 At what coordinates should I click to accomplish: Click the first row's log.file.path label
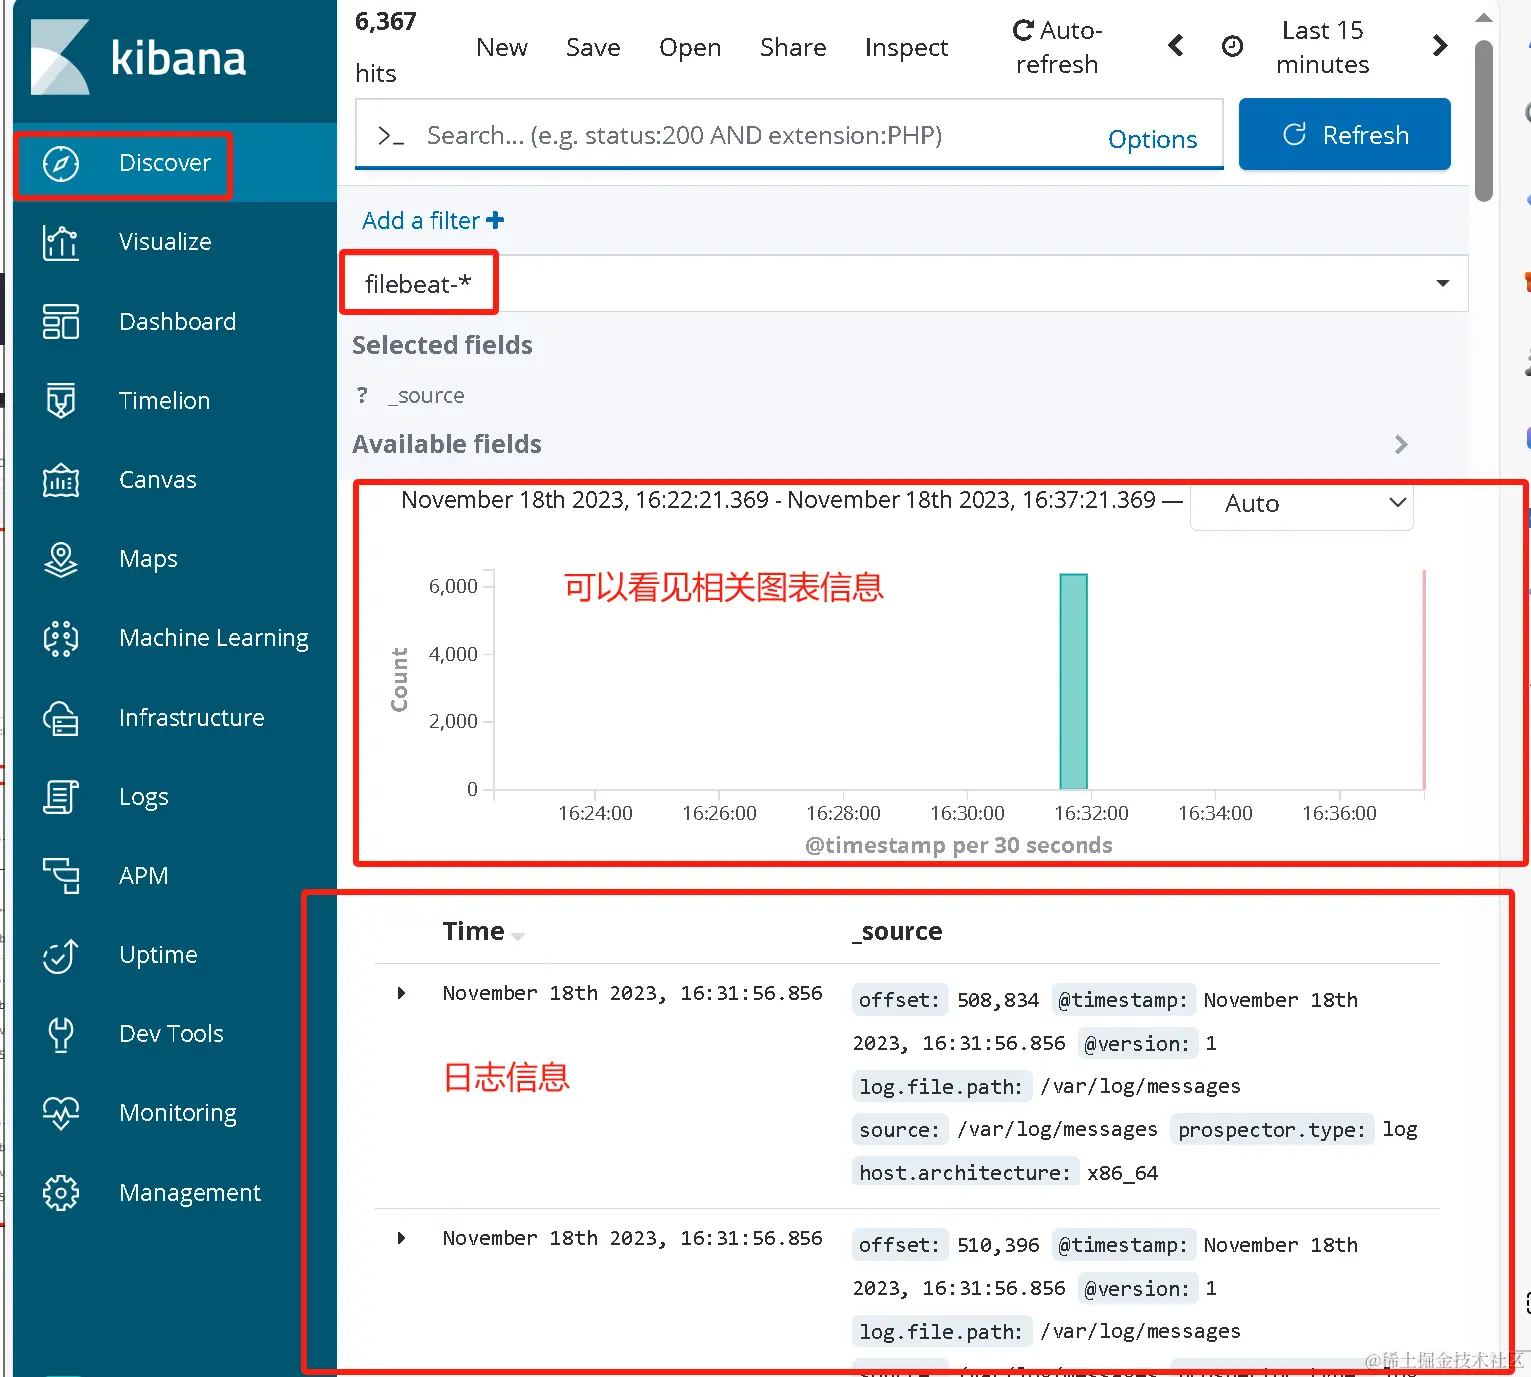point(941,1087)
